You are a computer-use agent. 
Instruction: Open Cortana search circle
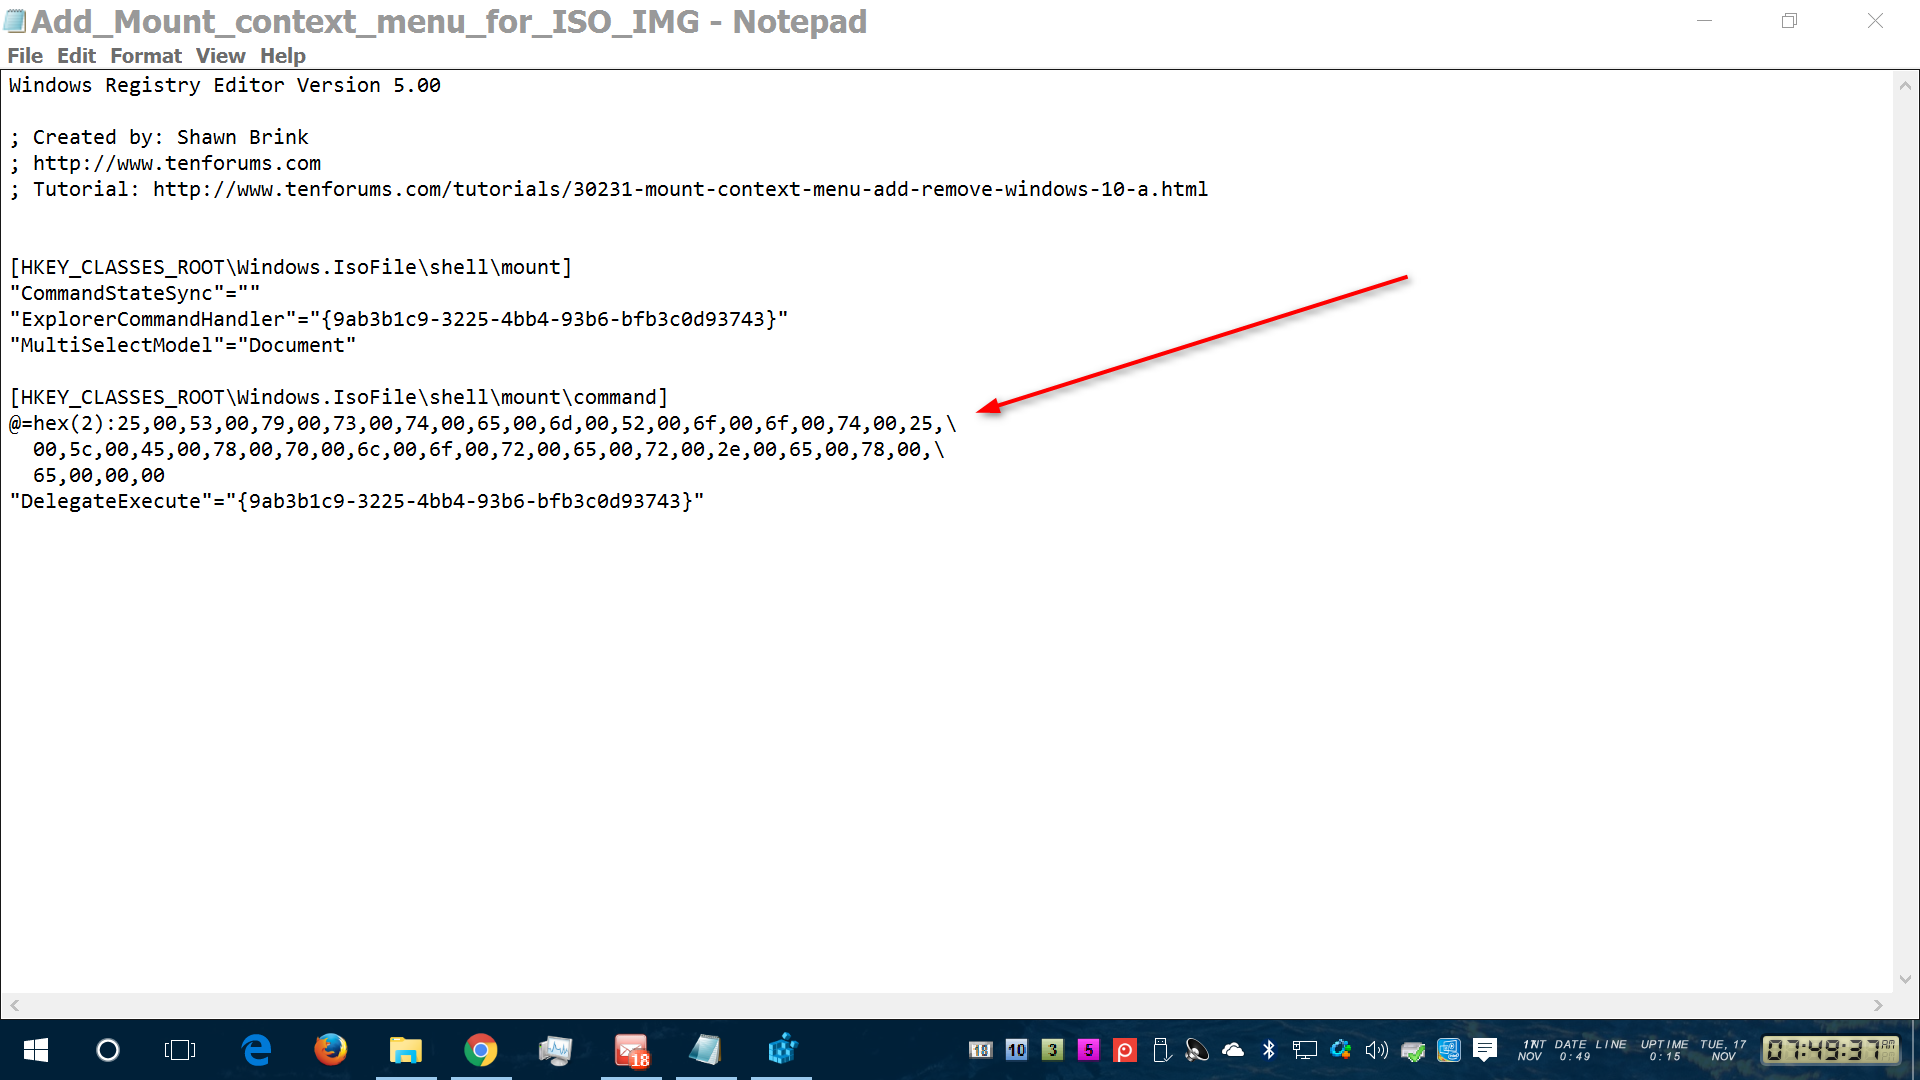[x=108, y=1050]
